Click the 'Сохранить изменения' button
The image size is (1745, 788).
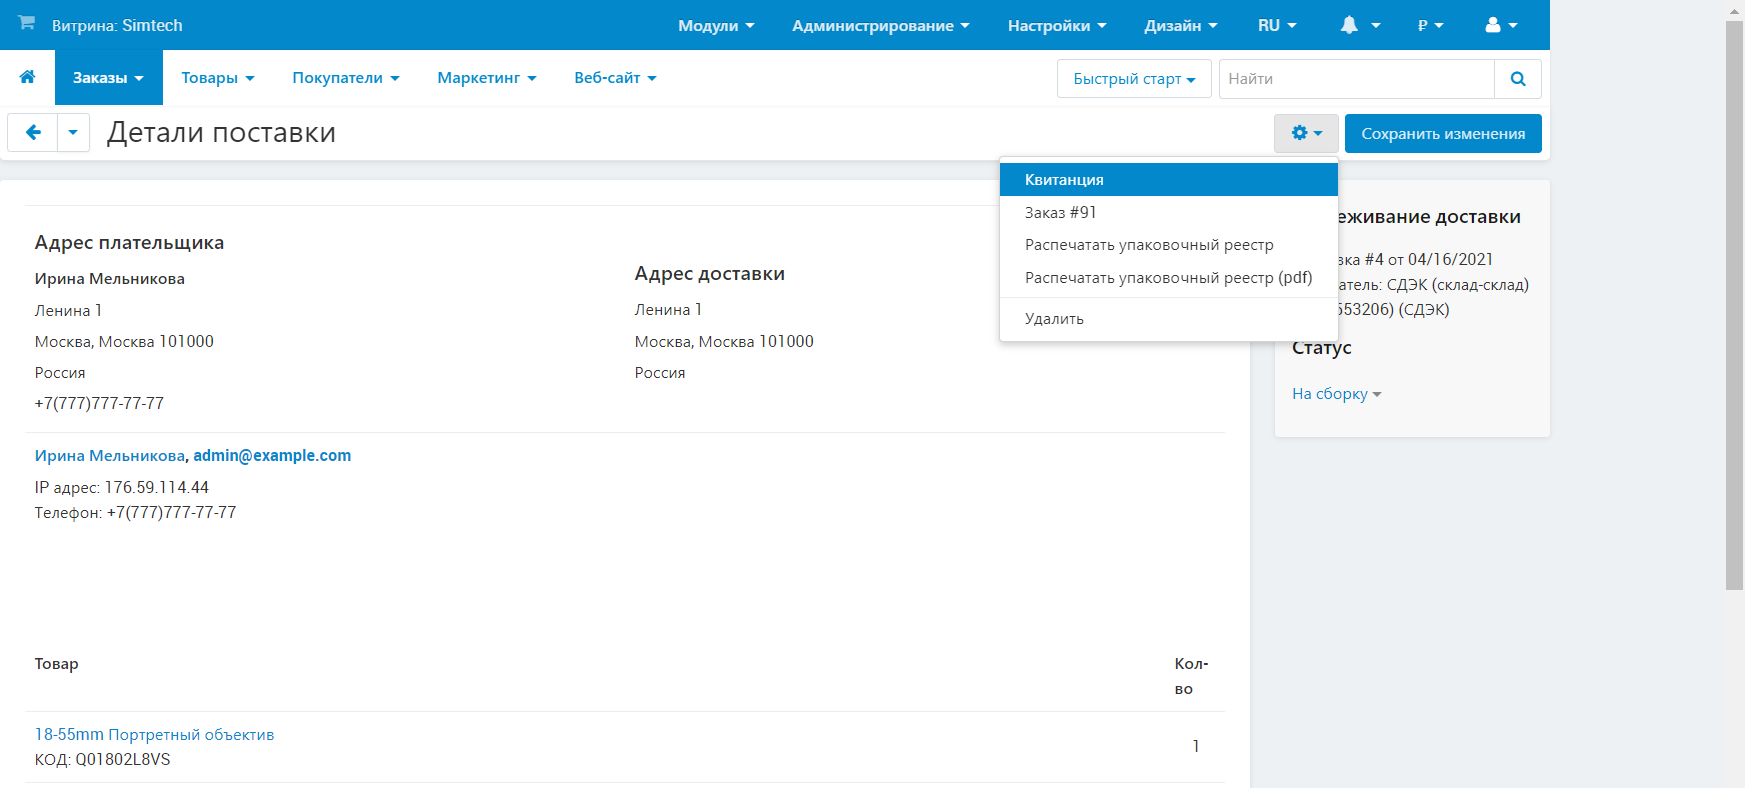1442,133
